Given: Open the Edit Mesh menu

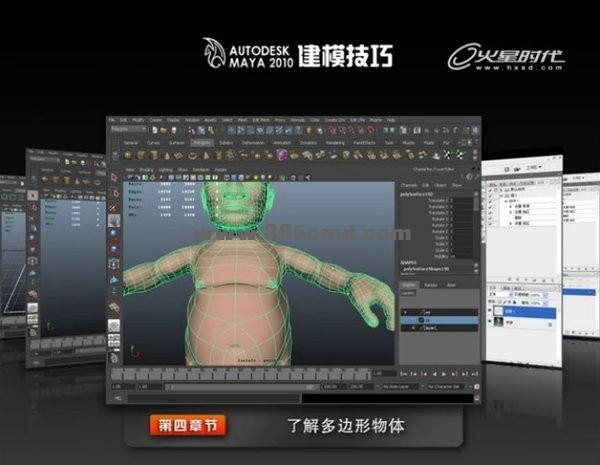Looking at the screenshot, I should 262,120.
